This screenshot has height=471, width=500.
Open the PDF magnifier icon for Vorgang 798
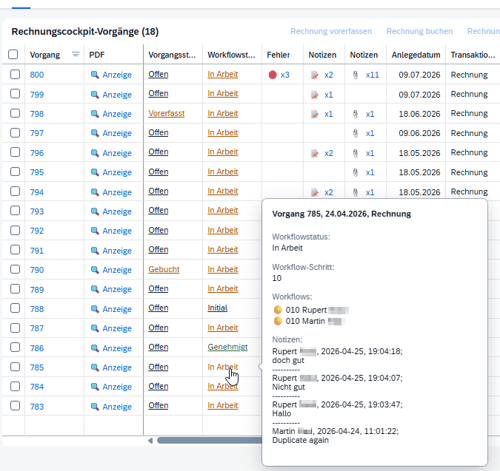pos(95,114)
